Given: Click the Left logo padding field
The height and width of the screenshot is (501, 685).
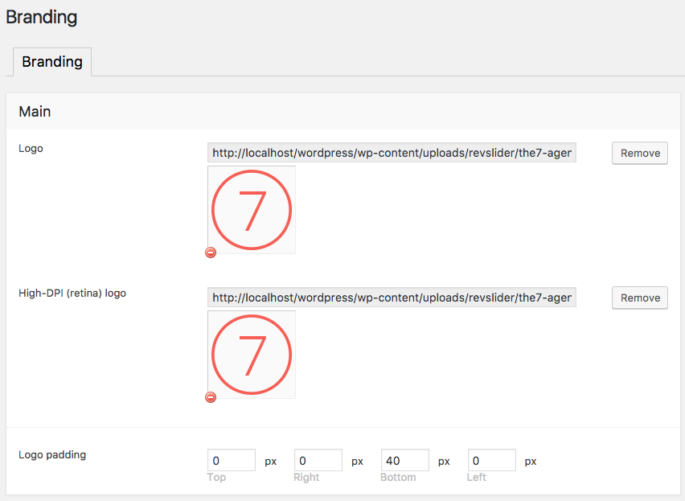Looking at the screenshot, I should (x=492, y=461).
